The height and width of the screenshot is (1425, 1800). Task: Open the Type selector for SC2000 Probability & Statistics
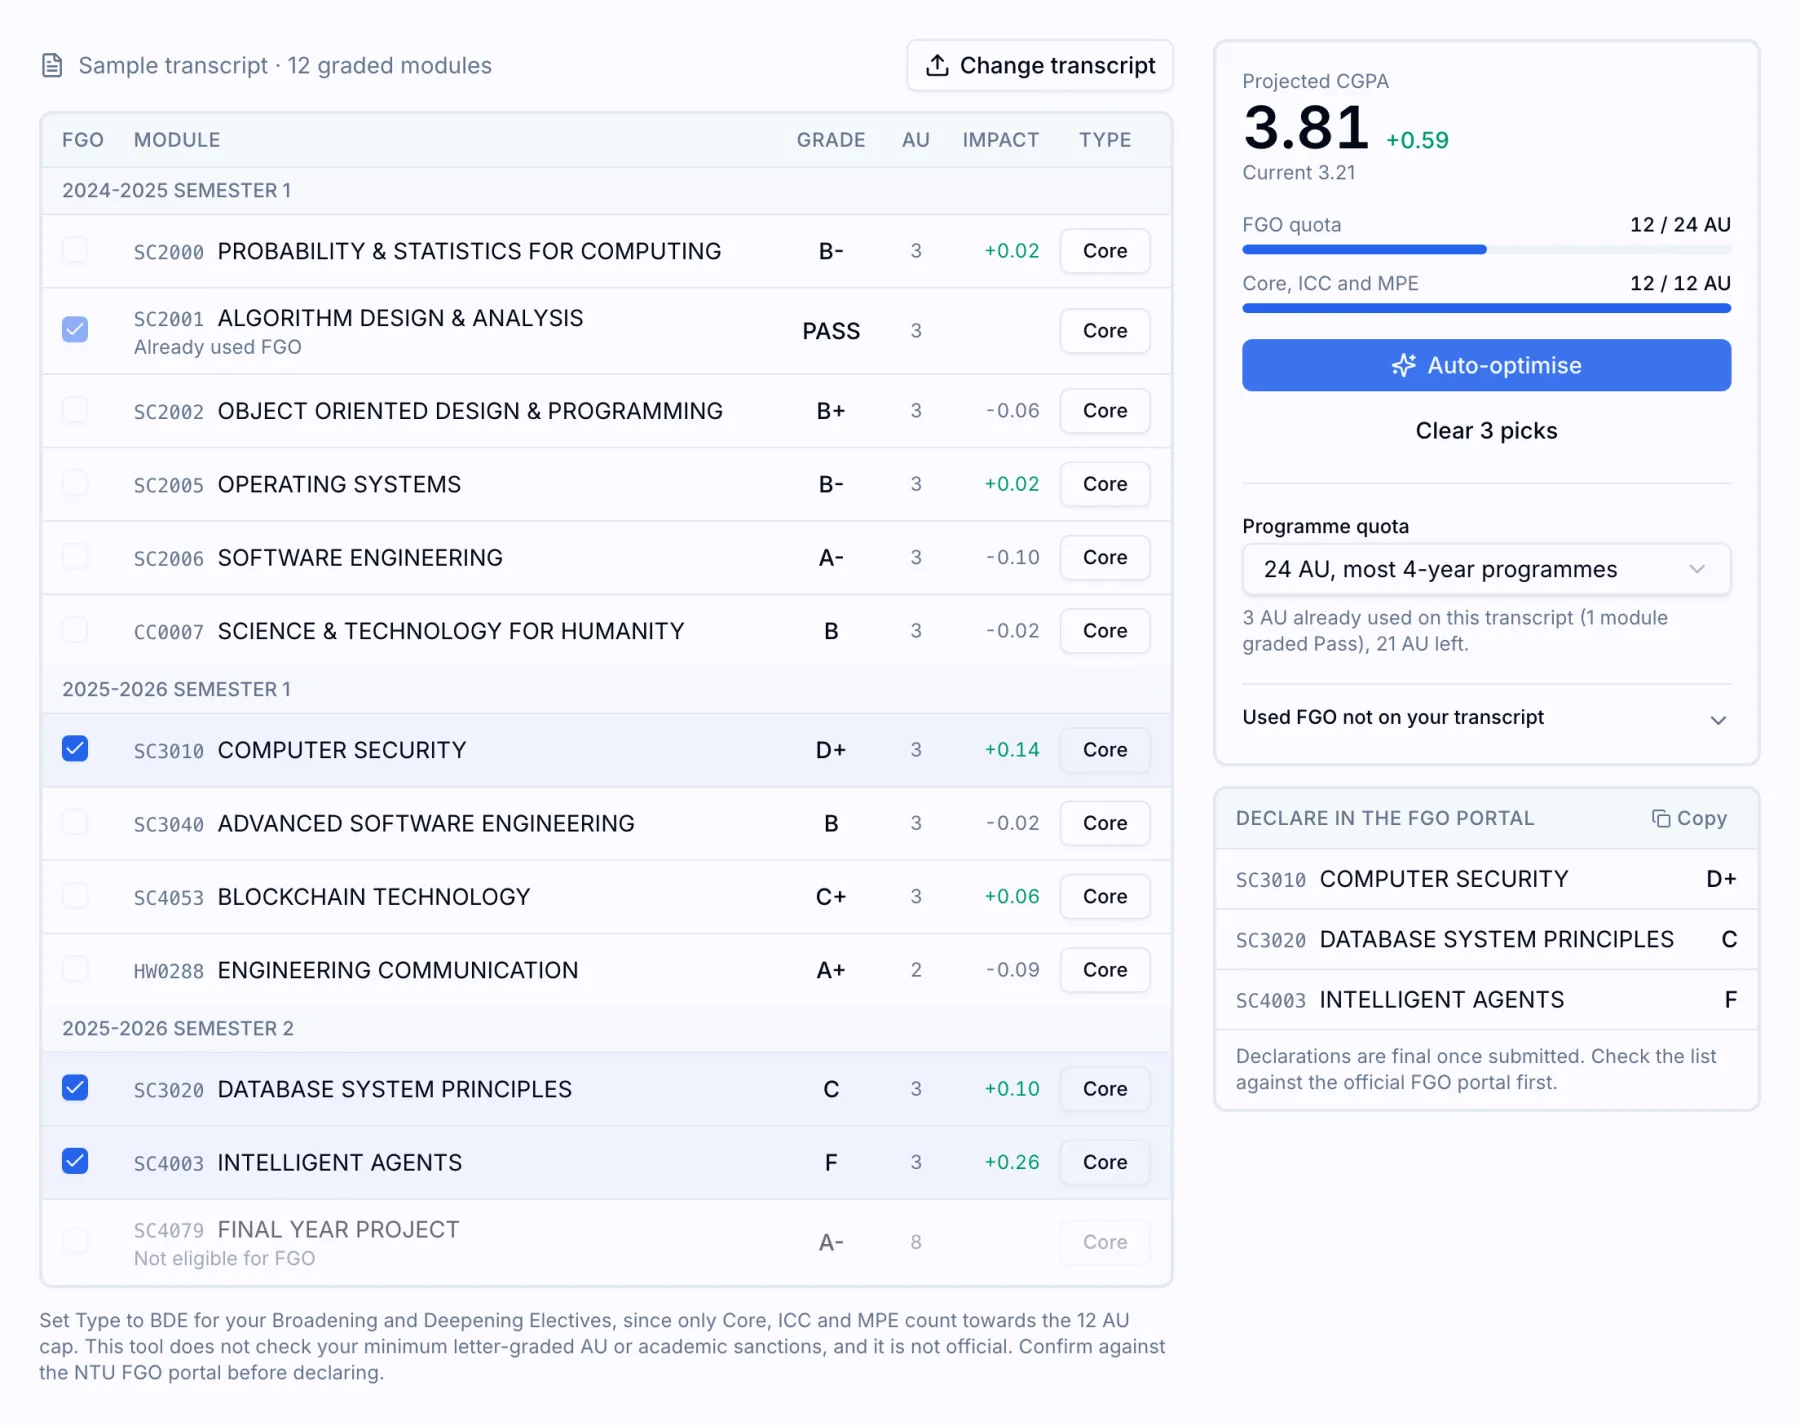(x=1105, y=251)
